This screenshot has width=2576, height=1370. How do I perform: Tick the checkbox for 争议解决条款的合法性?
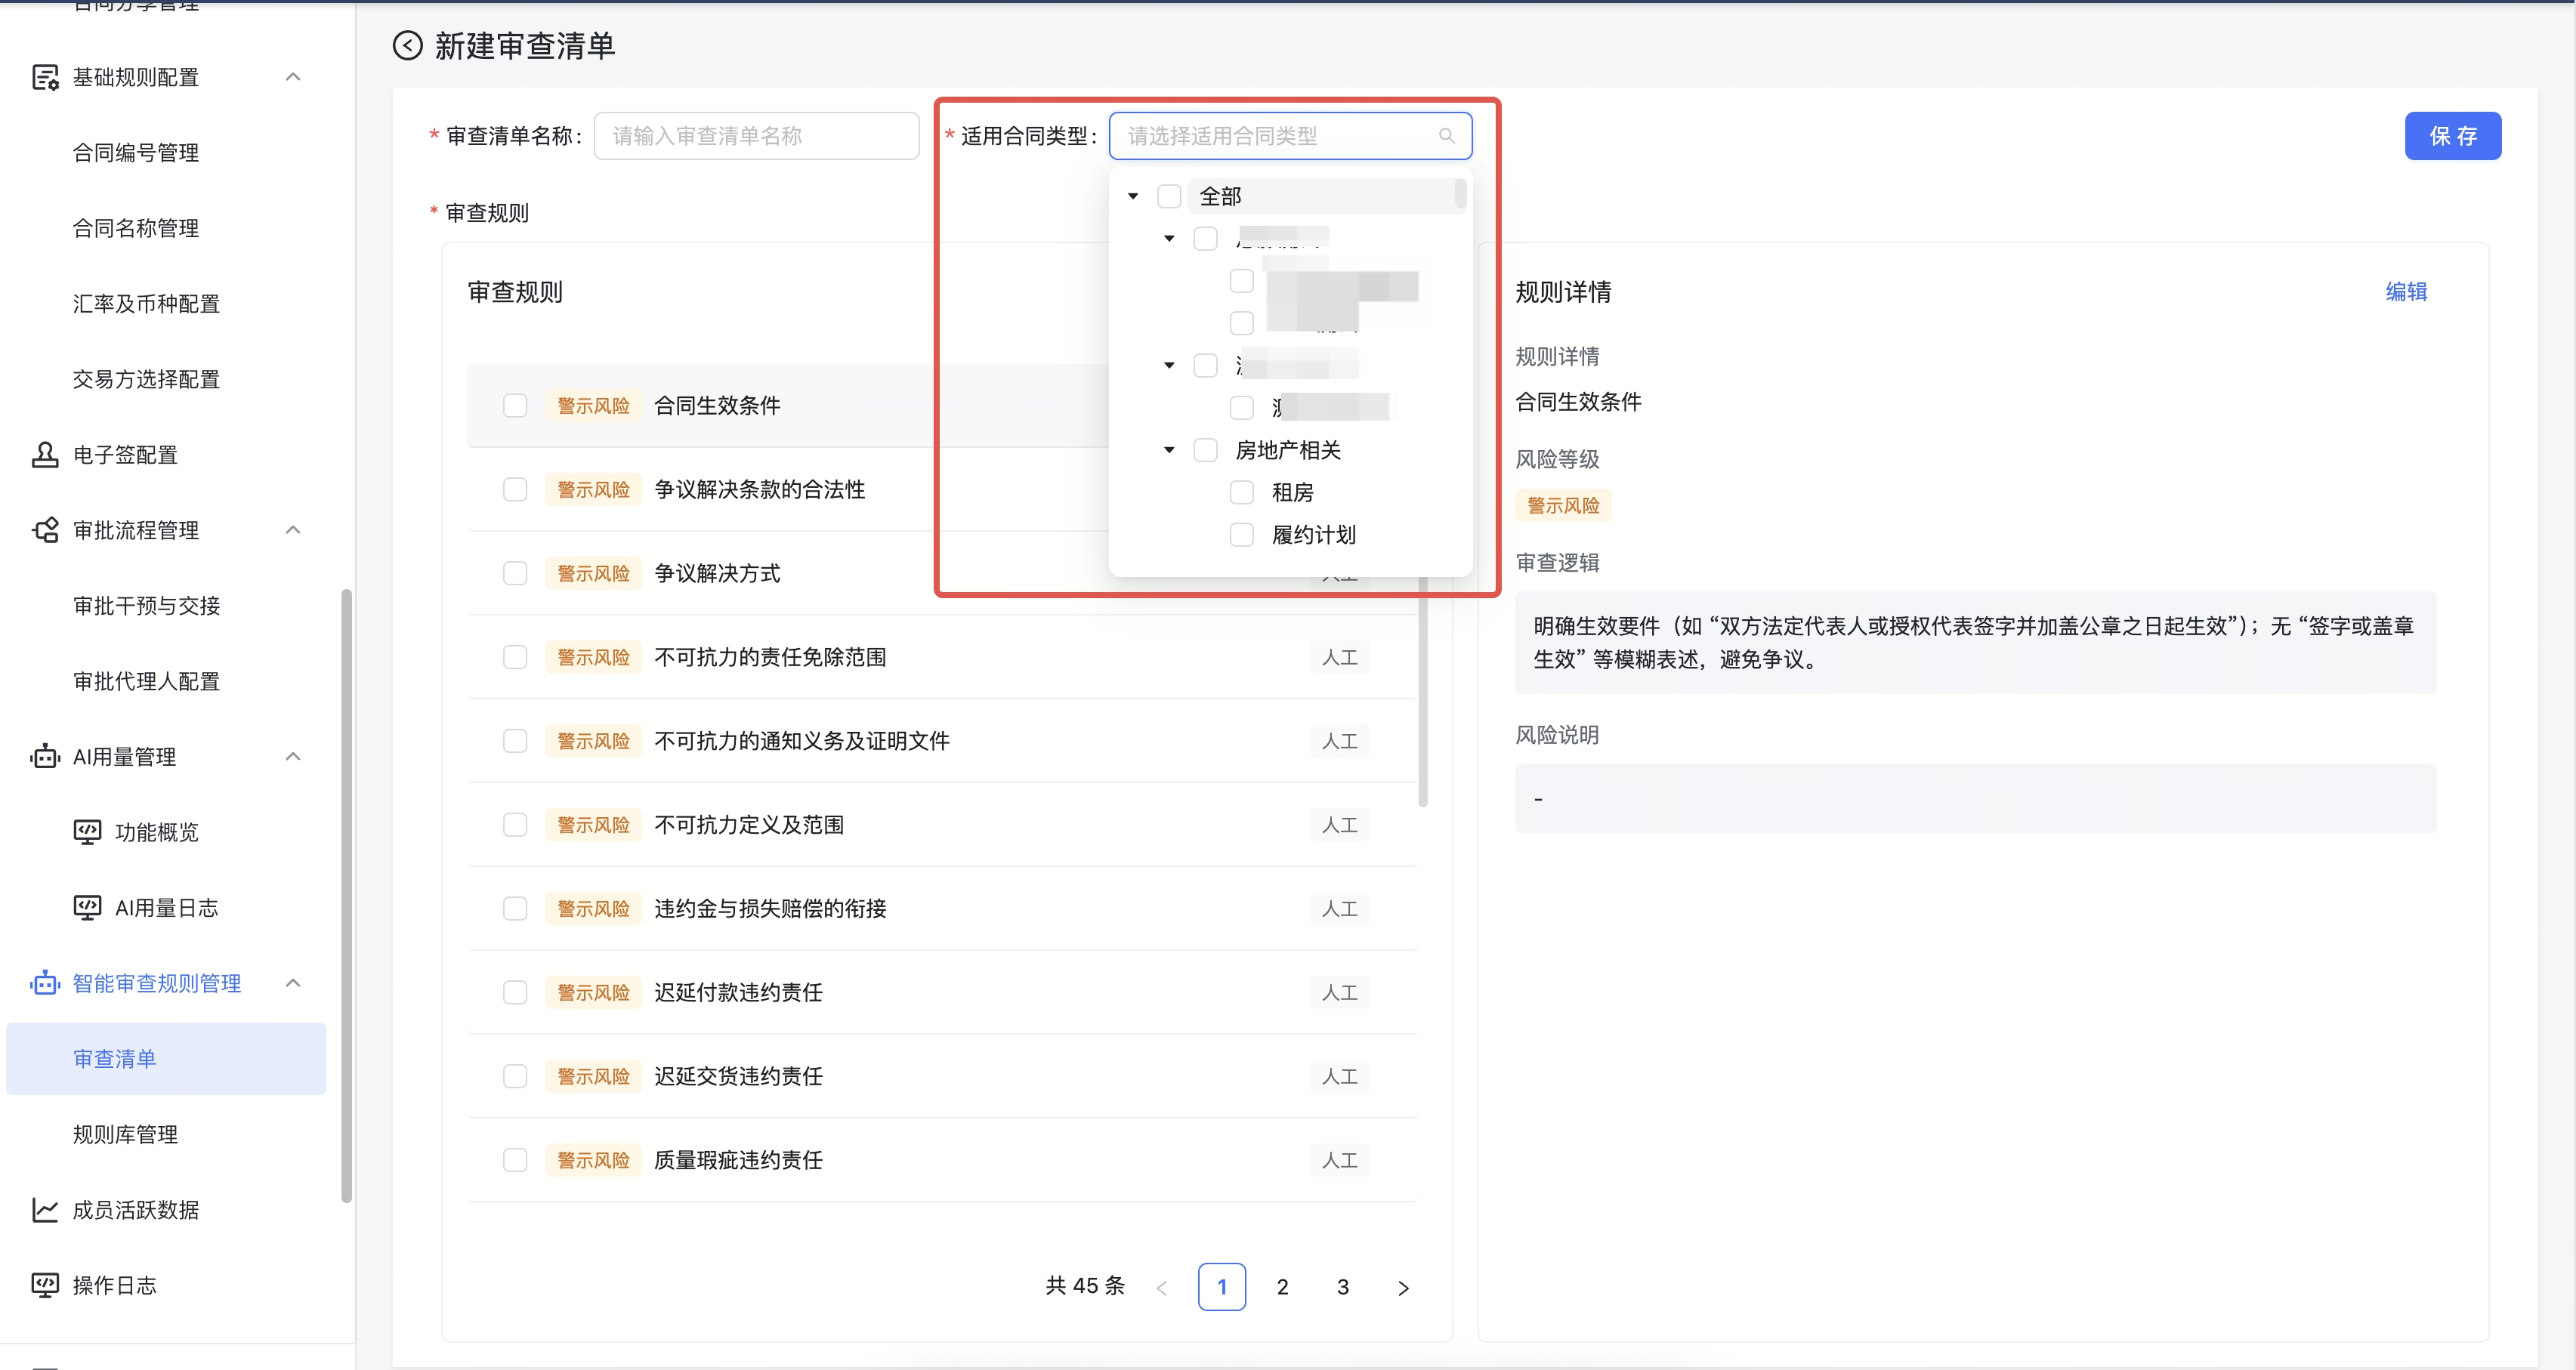pyautogui.click(x=515, y=490)
